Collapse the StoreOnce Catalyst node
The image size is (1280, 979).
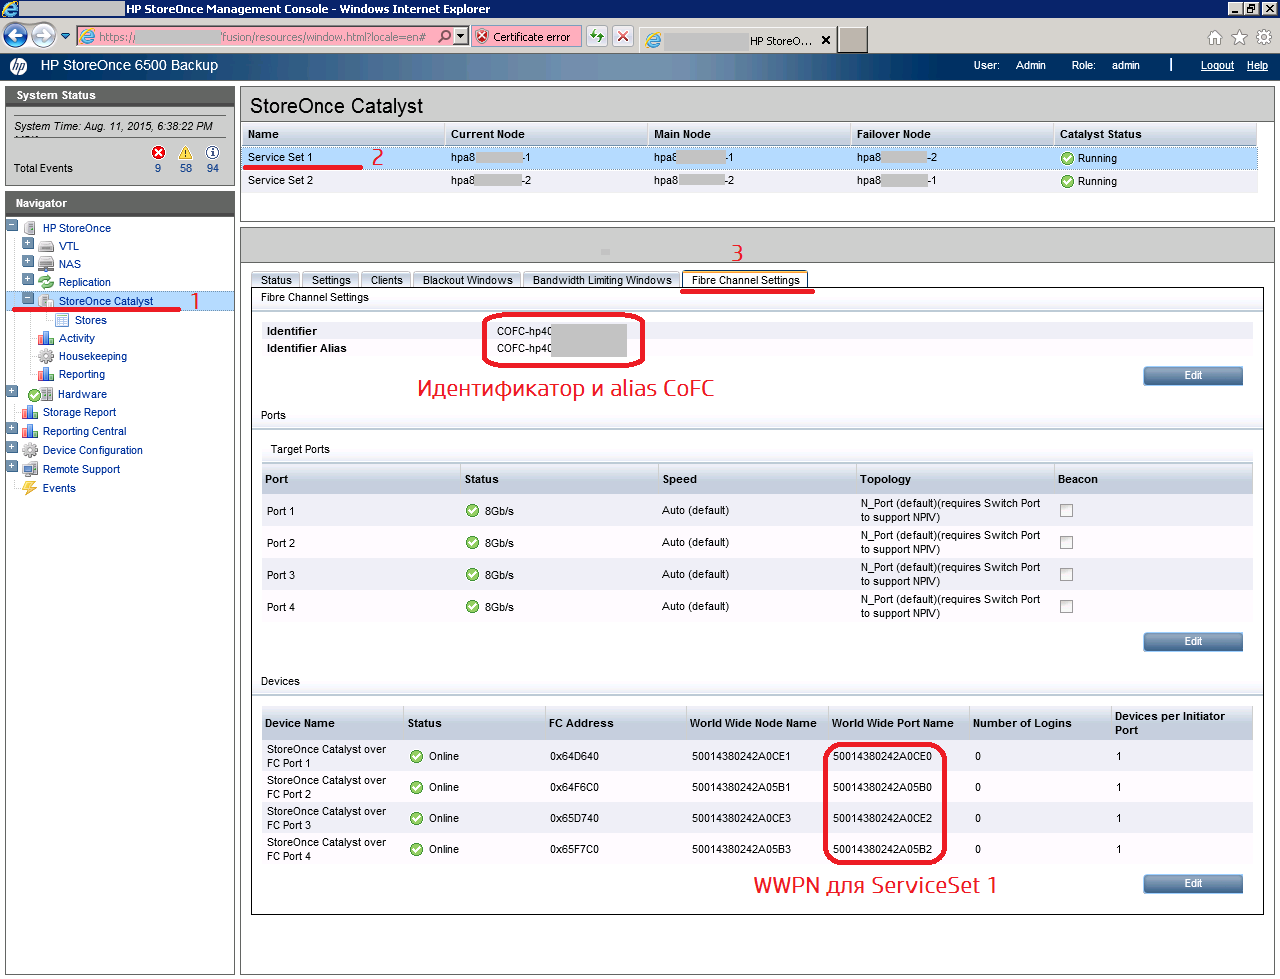click(x=28, y=298)
